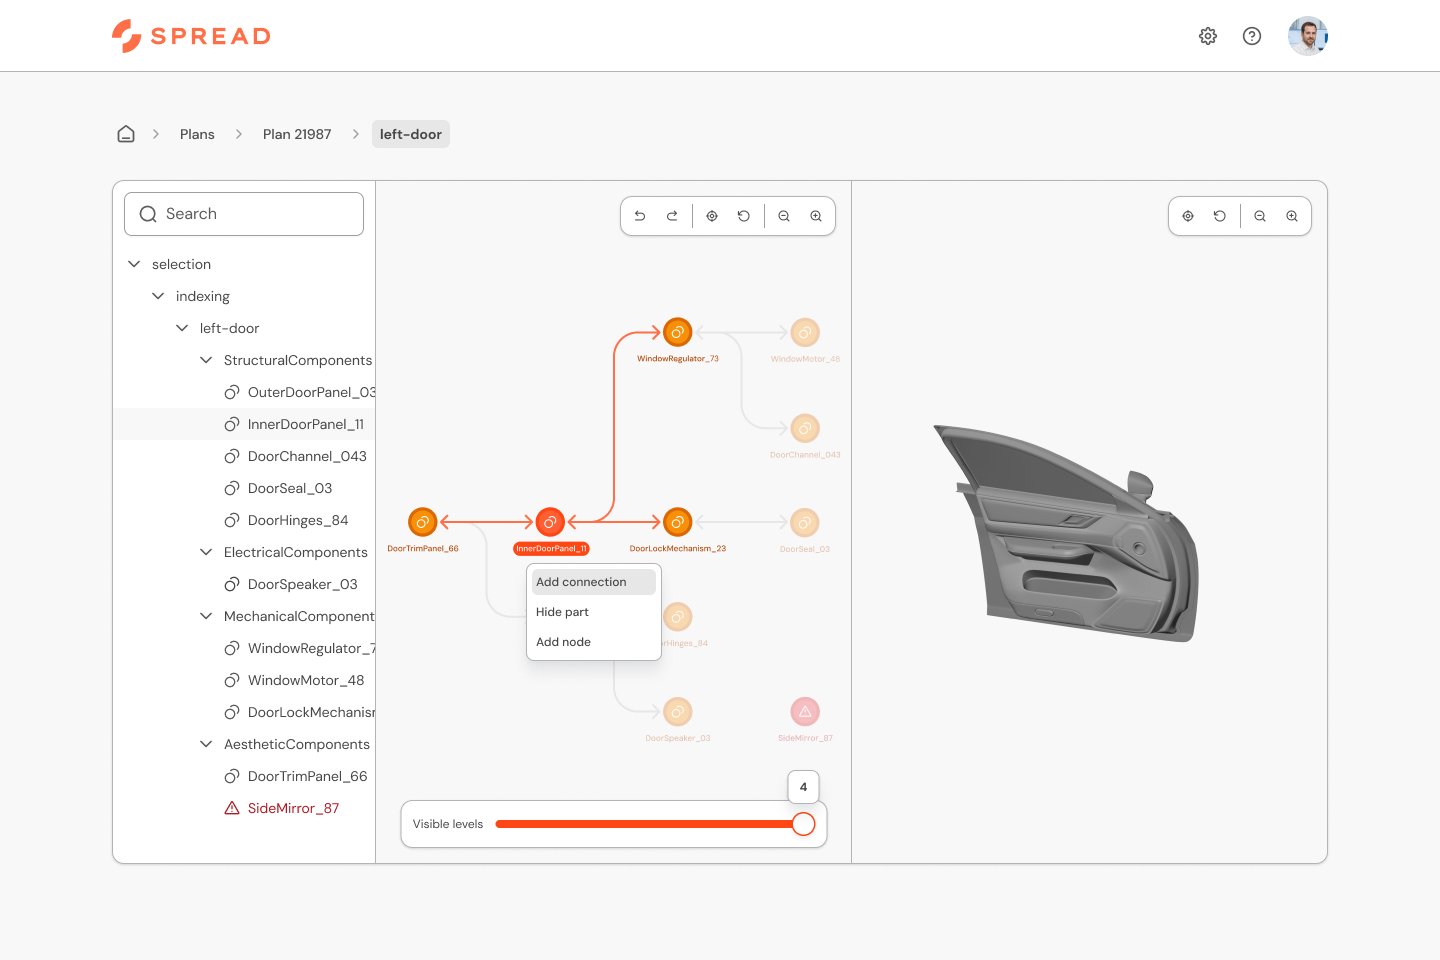Choose Add connection in context menu
Image resolution: width=1440 pixels, height=960 pixels.
[594, 582]
